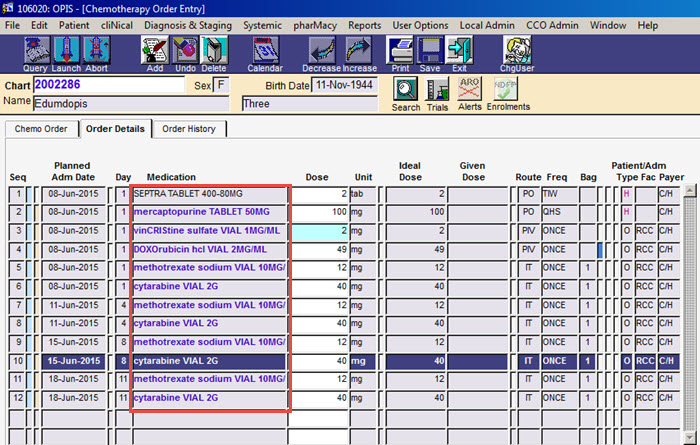Click the ChgUser icon
This screenshot has width=700, height=445.
[517, 51]
